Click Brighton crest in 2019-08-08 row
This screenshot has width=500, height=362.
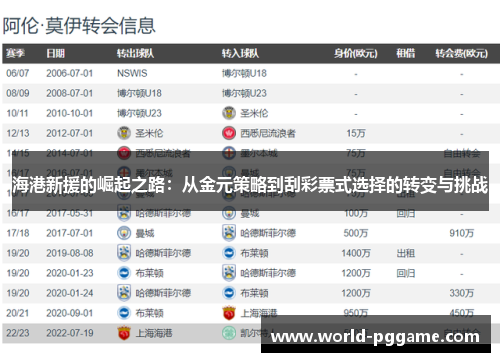click(x=229, y=253)
